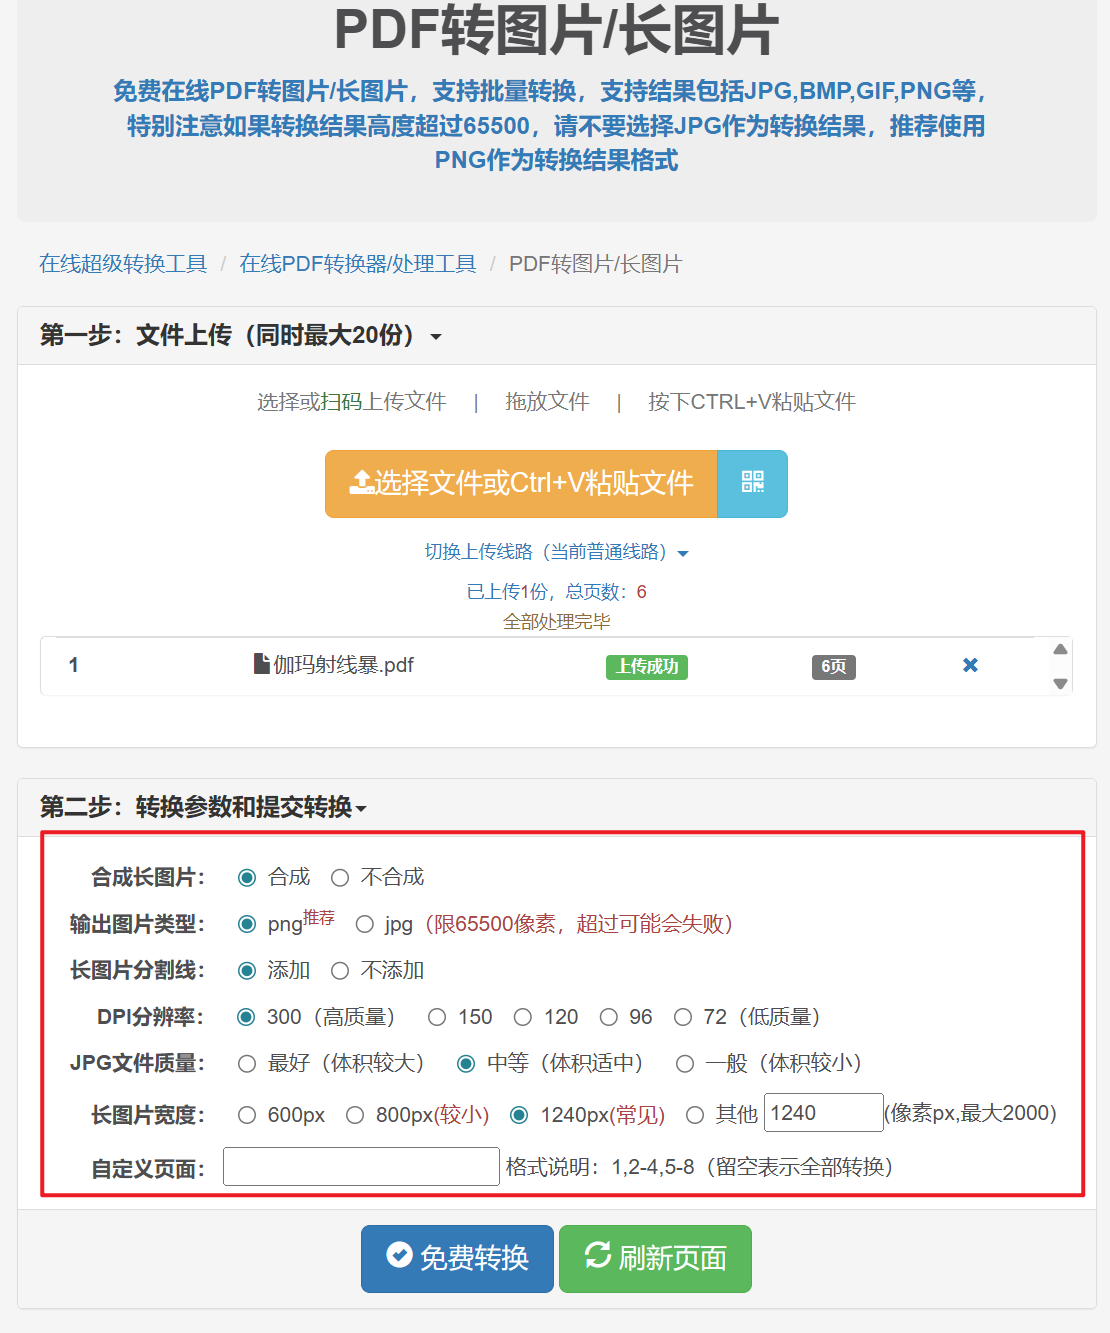Open the 在线PDF转换器/处理工具 page

[358, 263]
